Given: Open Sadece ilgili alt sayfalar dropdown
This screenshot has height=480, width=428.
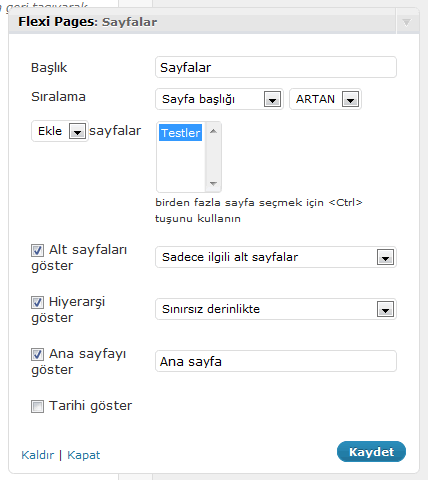Looking at the screenshot, I should (x=276, y=257).
